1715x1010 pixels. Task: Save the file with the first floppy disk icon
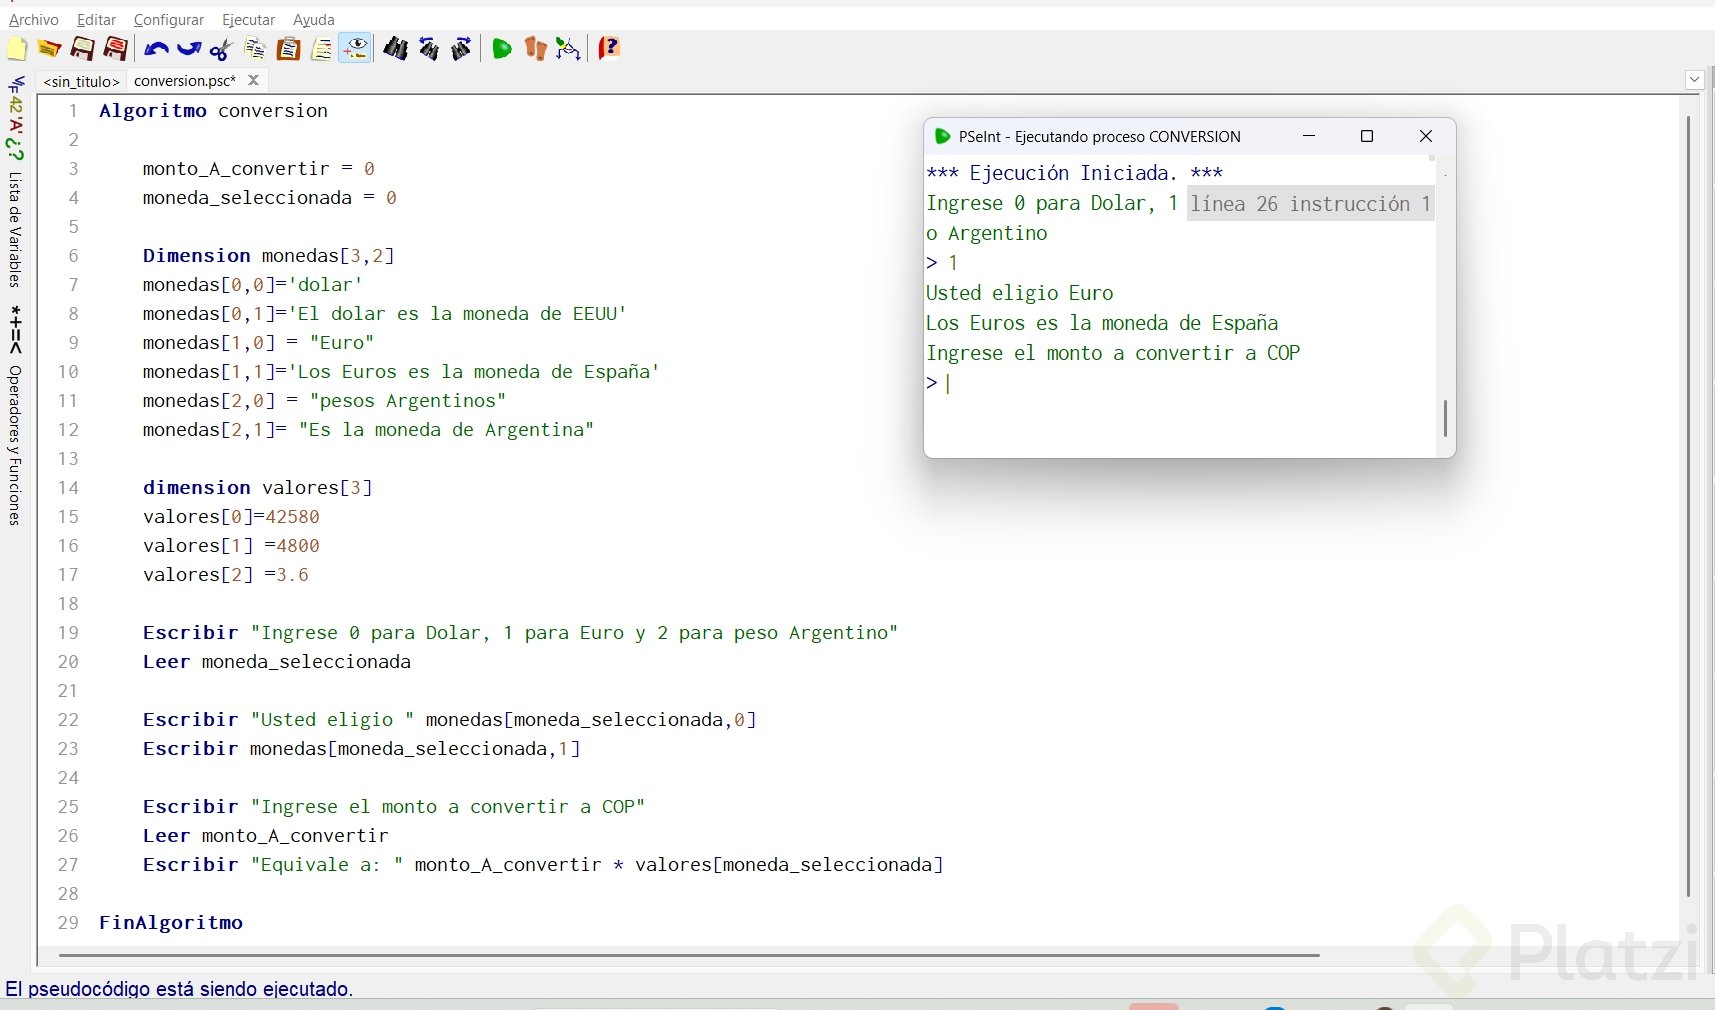pos(83,49)
